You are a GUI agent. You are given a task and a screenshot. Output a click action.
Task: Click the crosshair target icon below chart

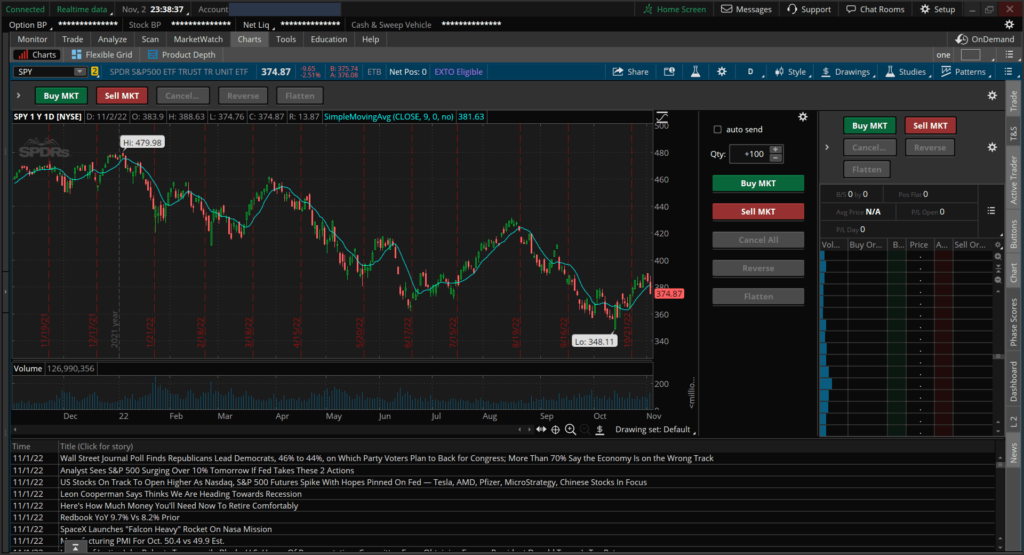pyautogui.click(x=556, y=430)
